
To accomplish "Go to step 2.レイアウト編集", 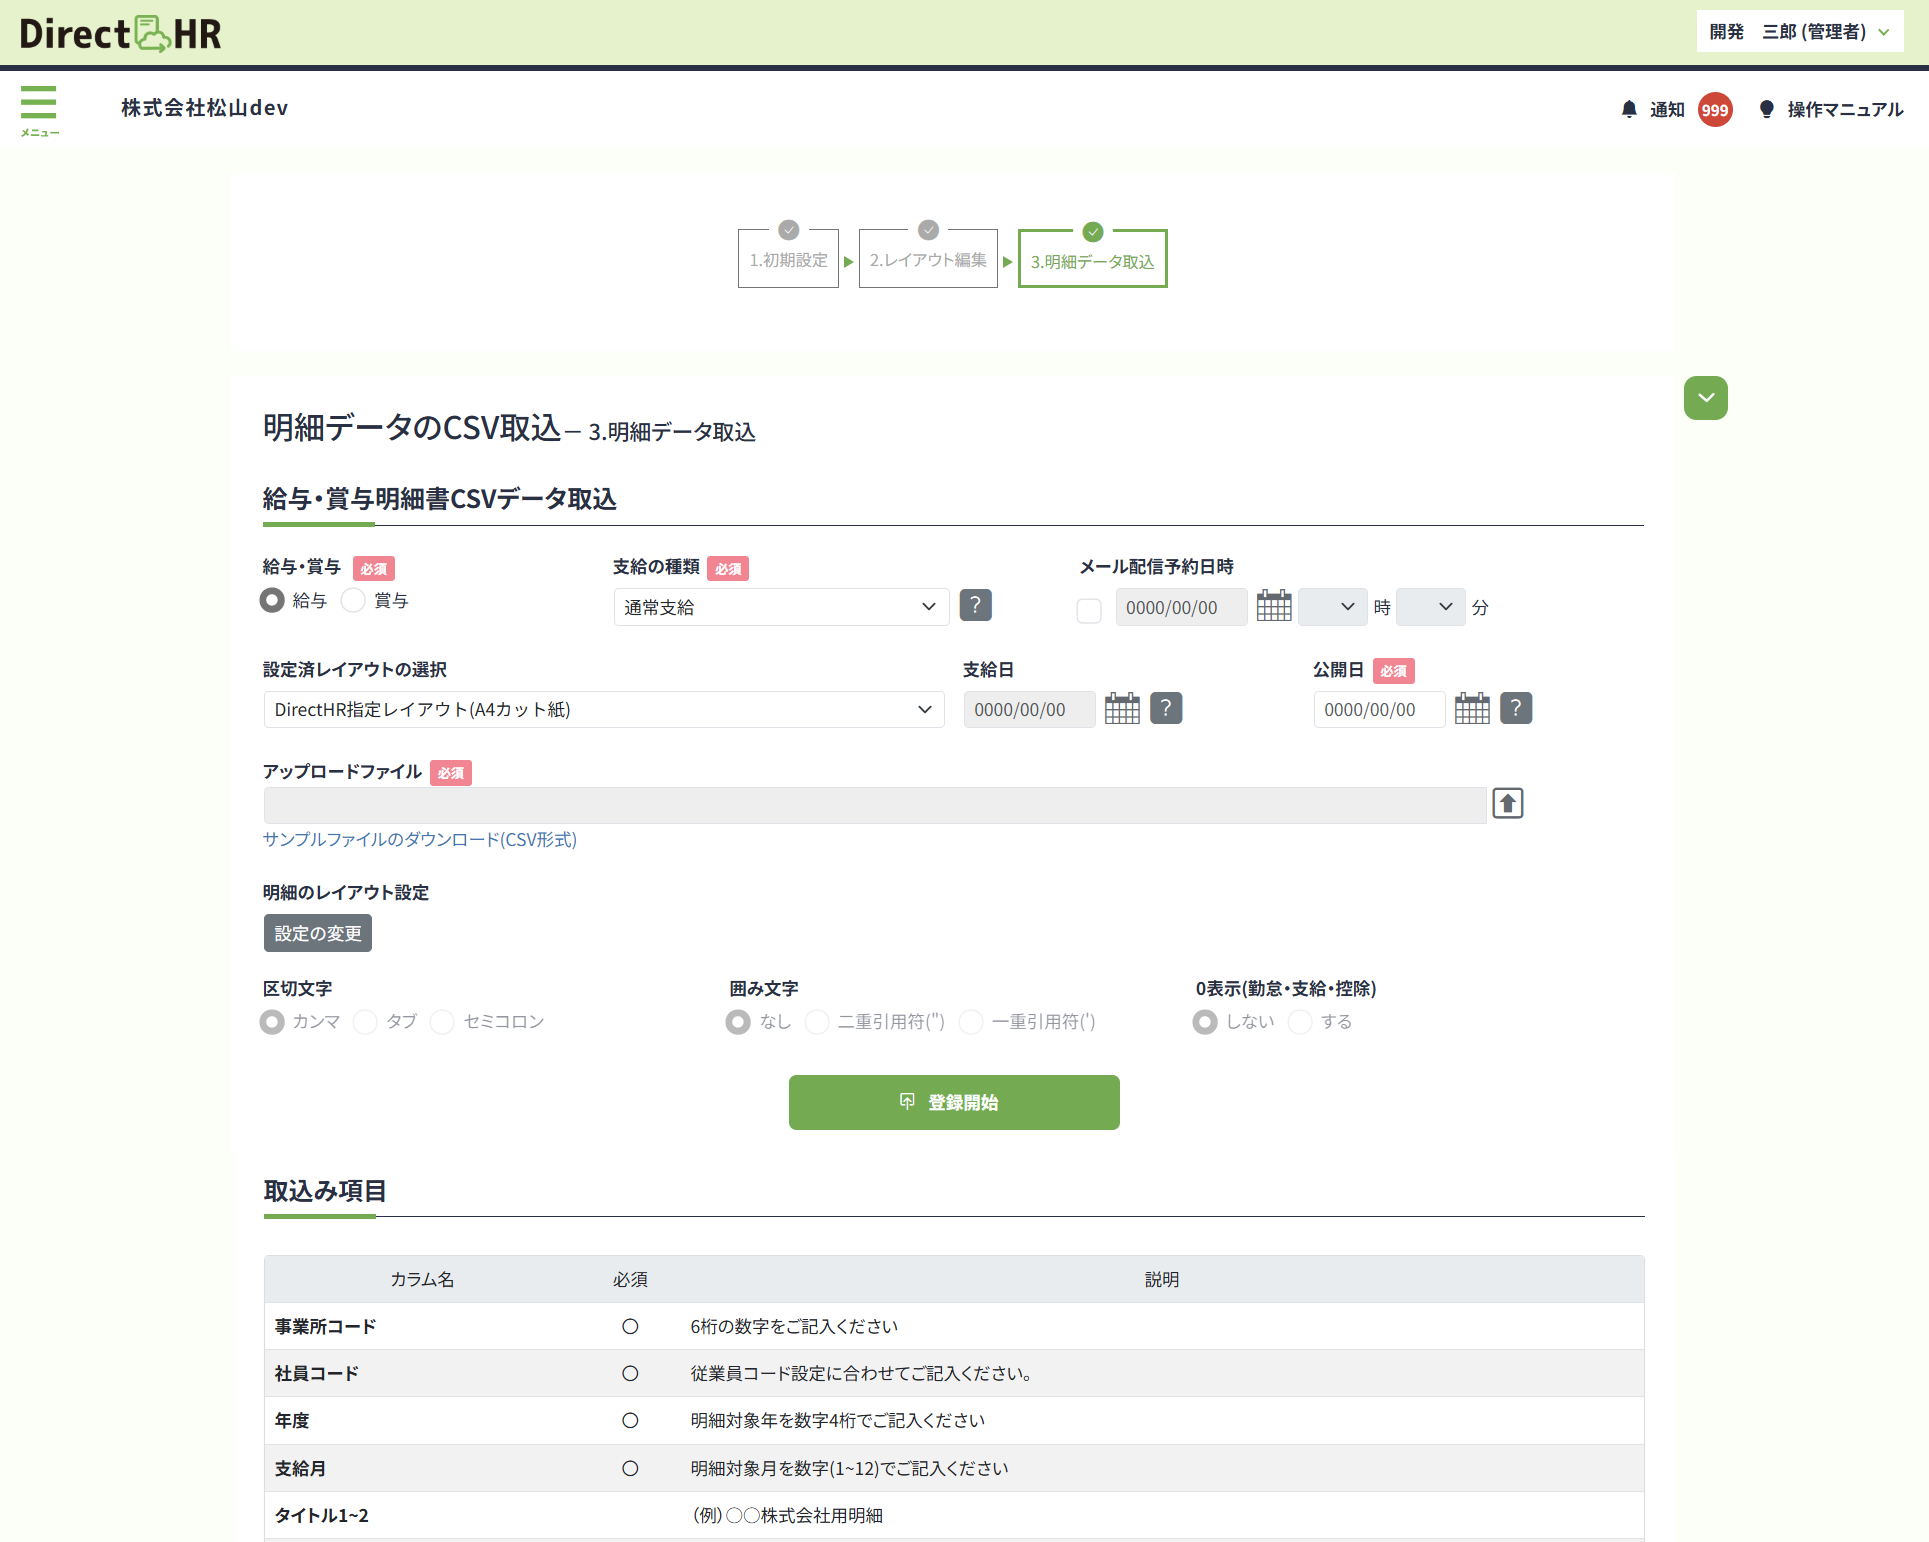I will 927,260.
